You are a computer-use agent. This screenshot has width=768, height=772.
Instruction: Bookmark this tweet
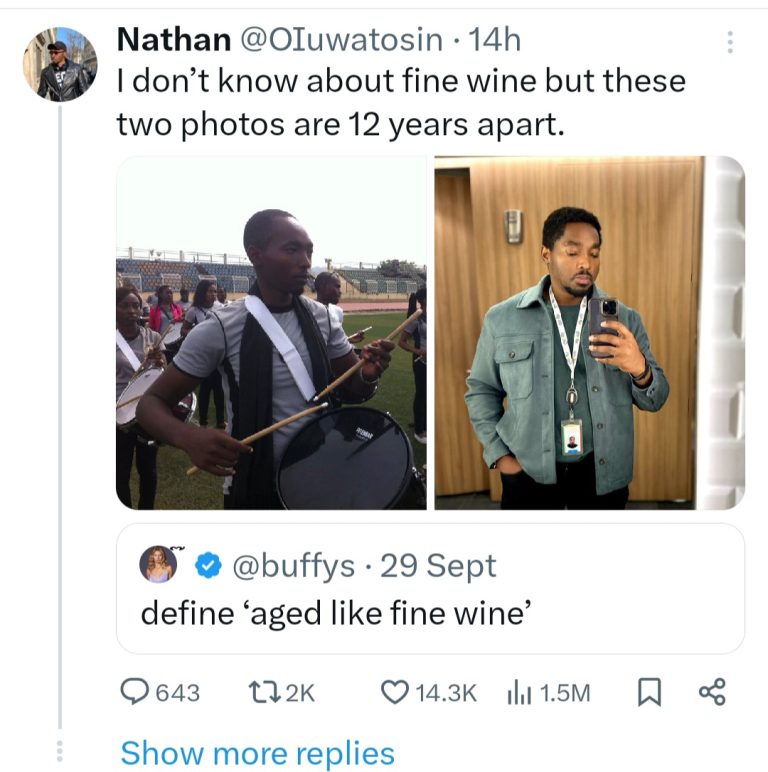tap(647, 692)
